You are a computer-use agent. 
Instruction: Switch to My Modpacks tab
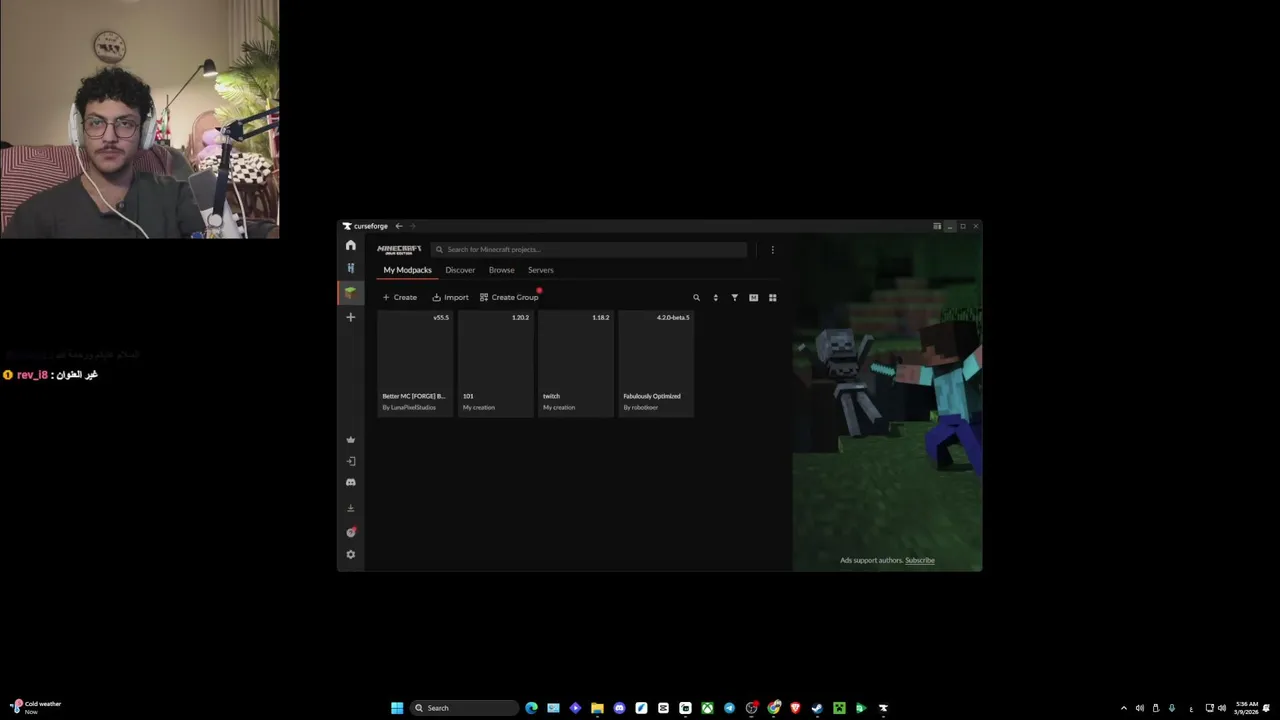click(407, 270)
